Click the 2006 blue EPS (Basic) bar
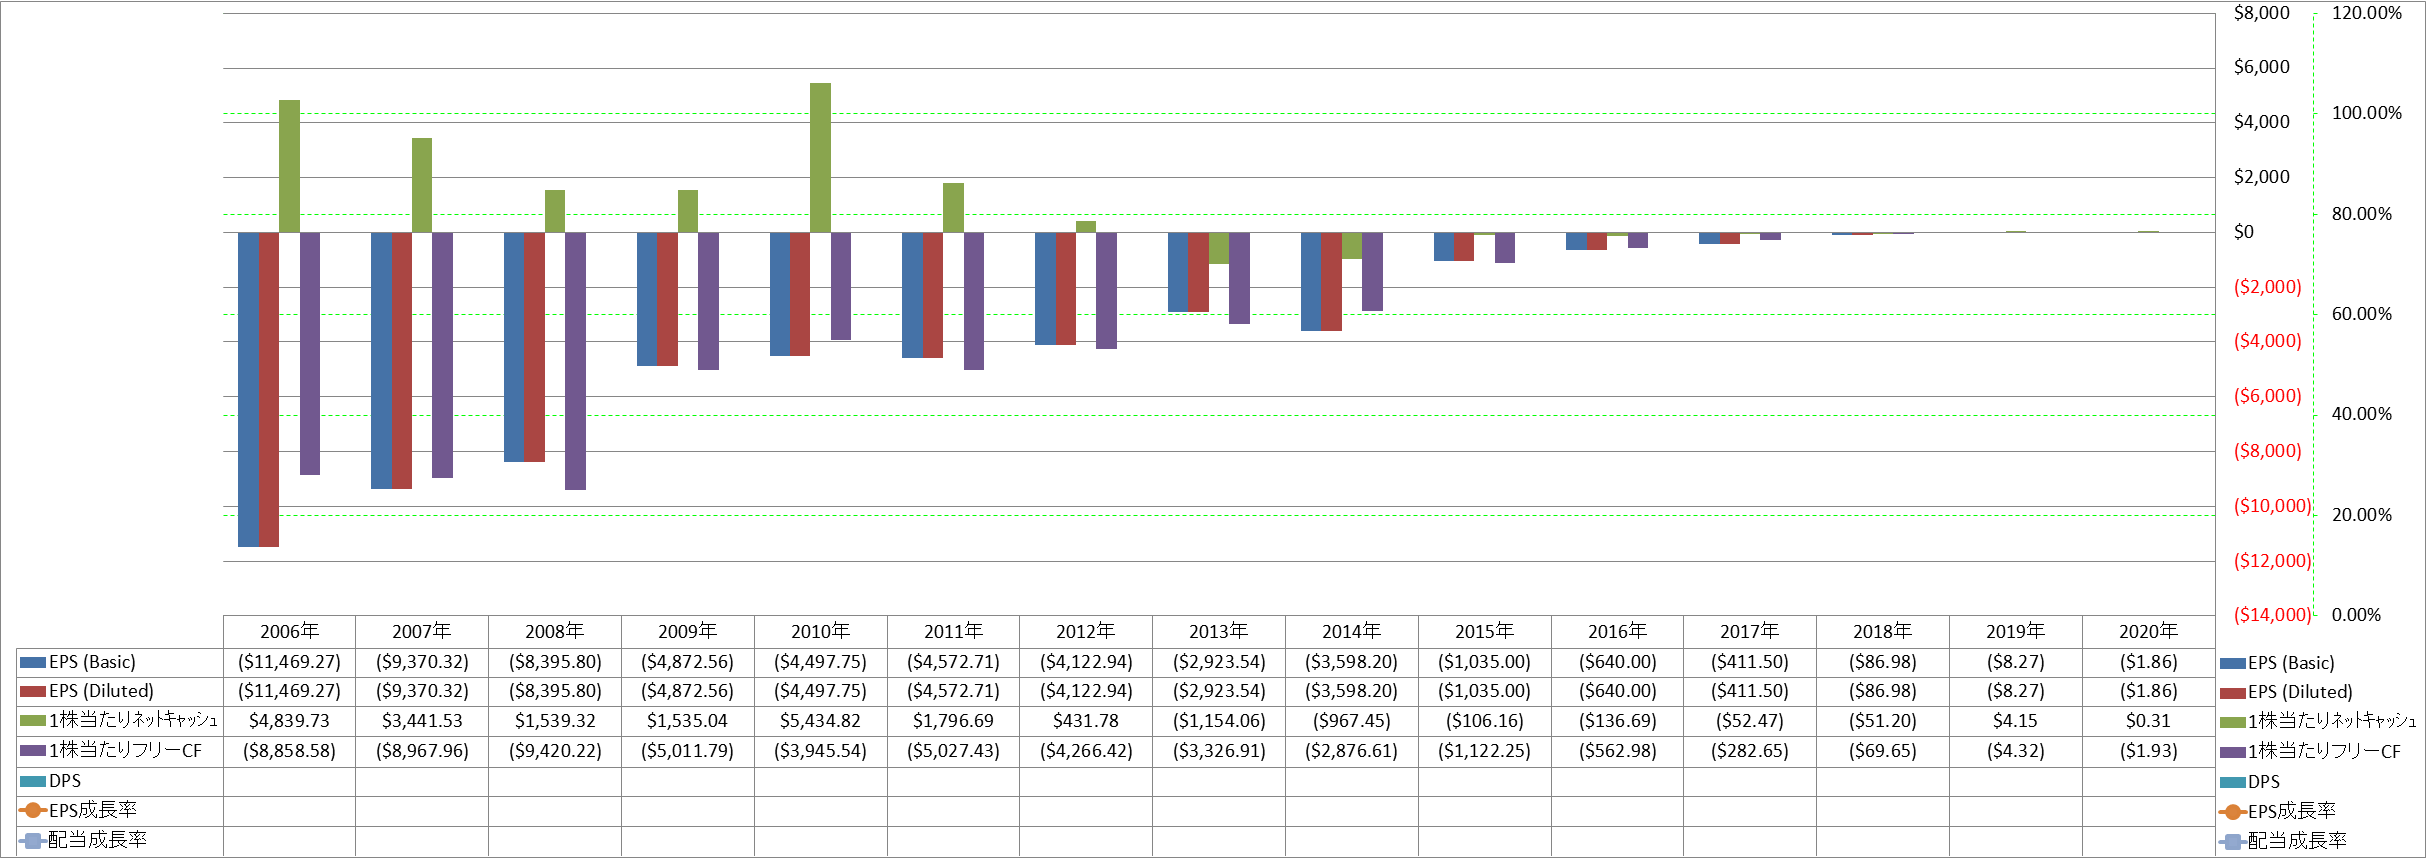Image resolution: width=2426 pixels, height=858 pixels. [248, 389]
